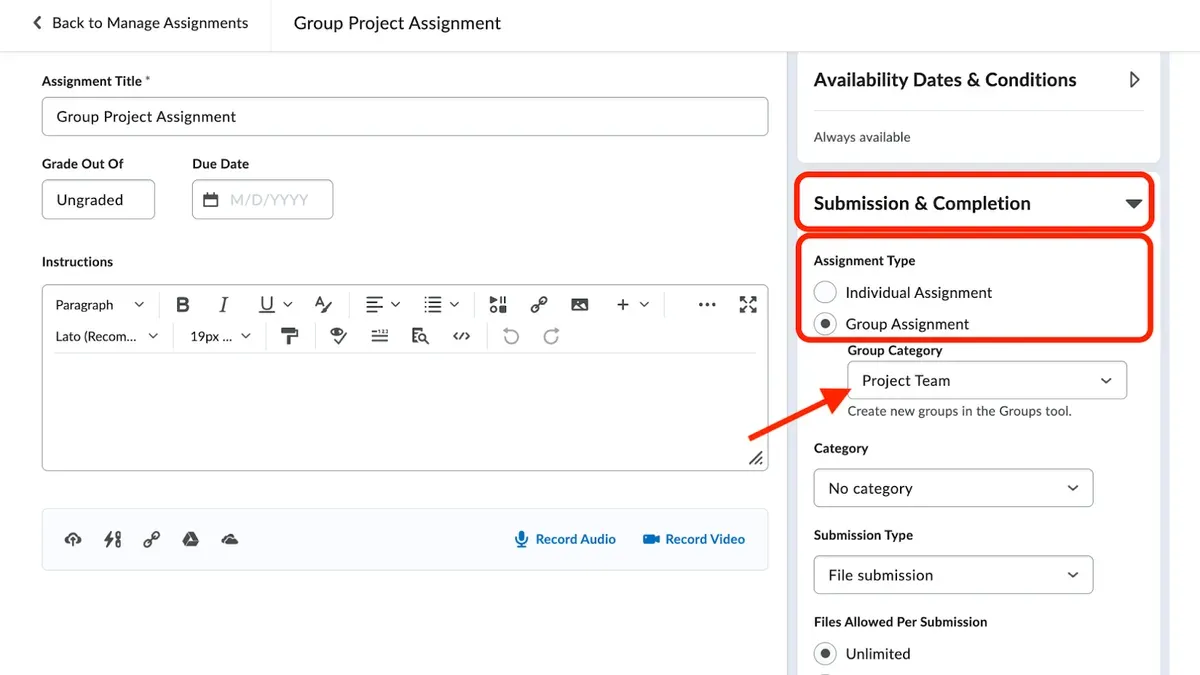Screen dimensions: 1200x675
Task: Open the Due Date calendar picker
Action: 210,200
